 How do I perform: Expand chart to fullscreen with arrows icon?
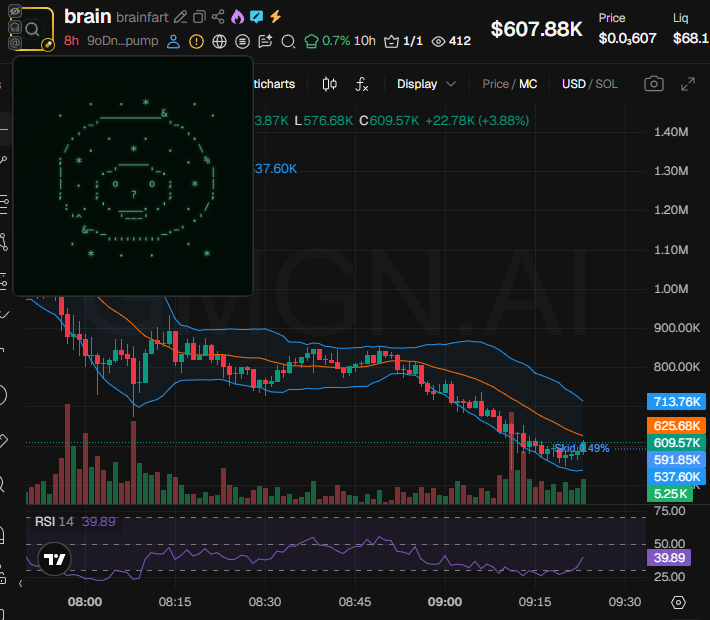pyautogui.click(x=688, y=84)
